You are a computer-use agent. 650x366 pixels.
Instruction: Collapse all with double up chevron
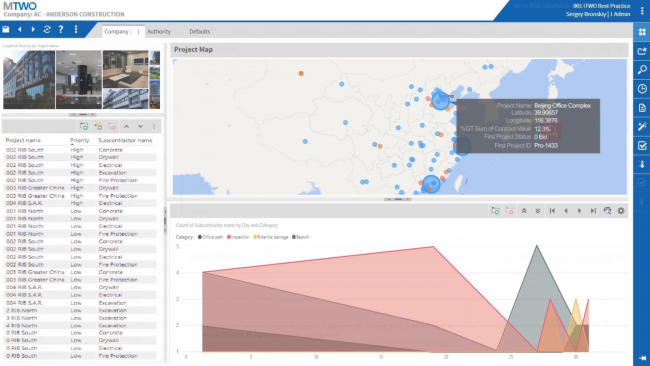point(524,211)
